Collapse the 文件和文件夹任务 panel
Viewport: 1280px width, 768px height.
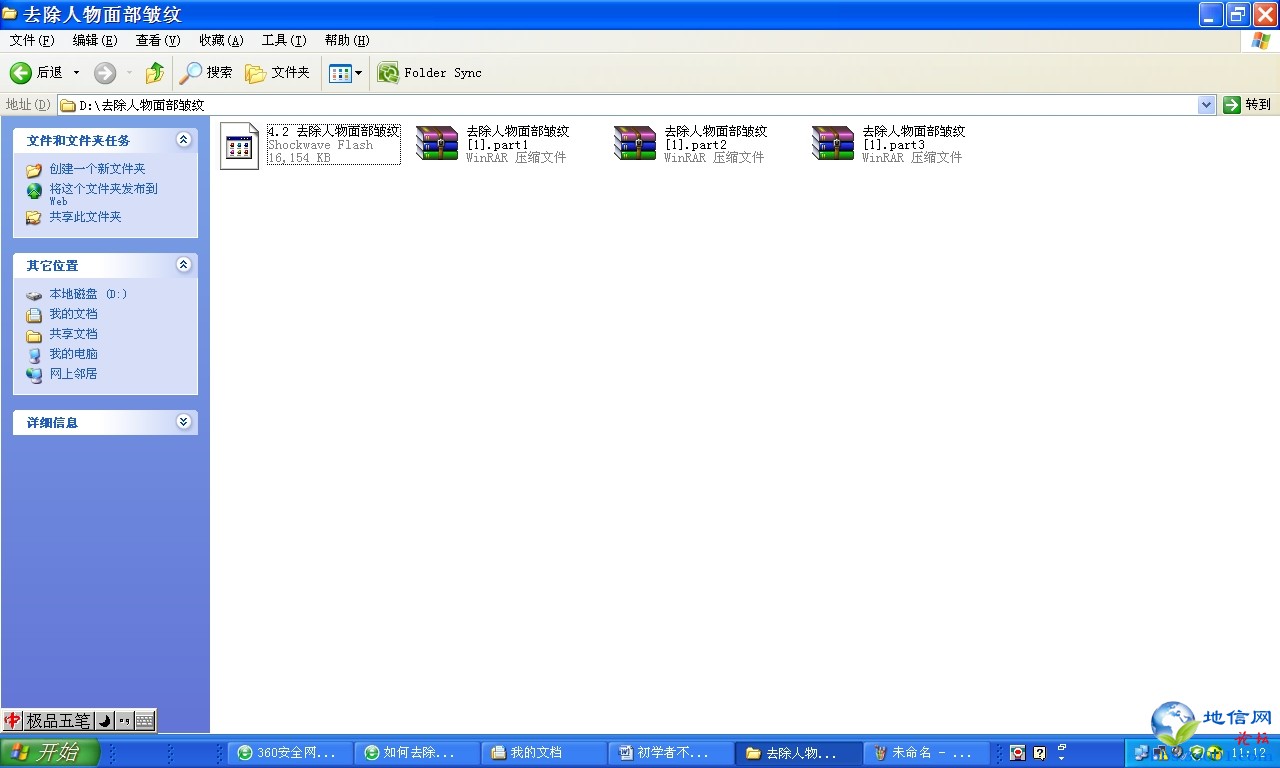[183, 140]
